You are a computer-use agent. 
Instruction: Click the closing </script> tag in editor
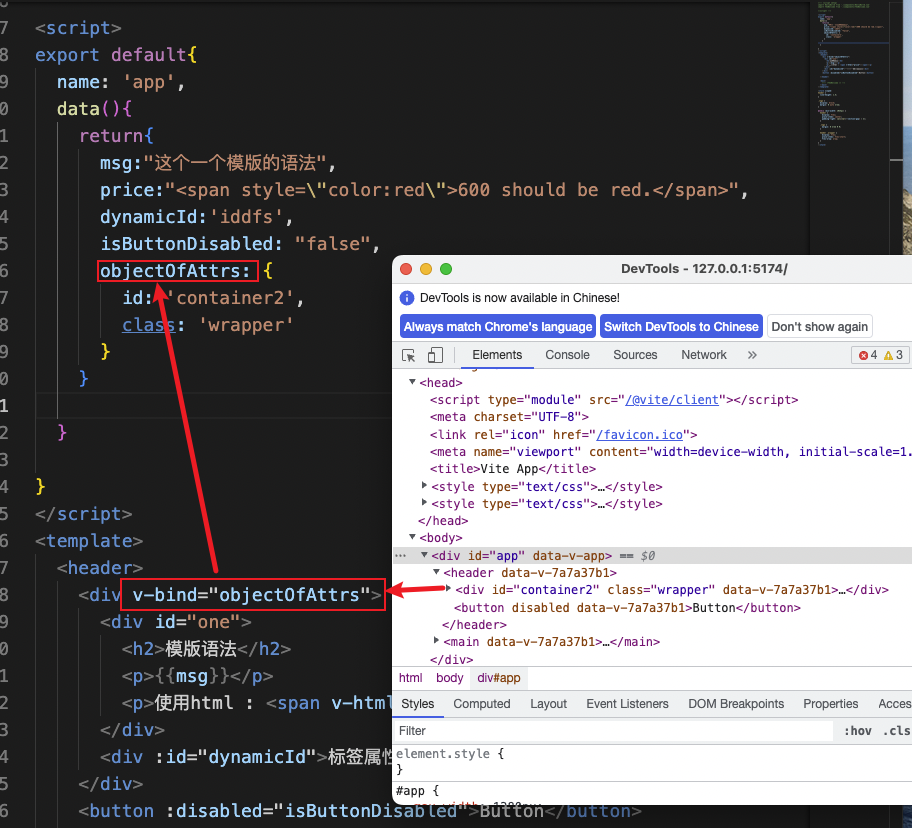click(84, 514)
